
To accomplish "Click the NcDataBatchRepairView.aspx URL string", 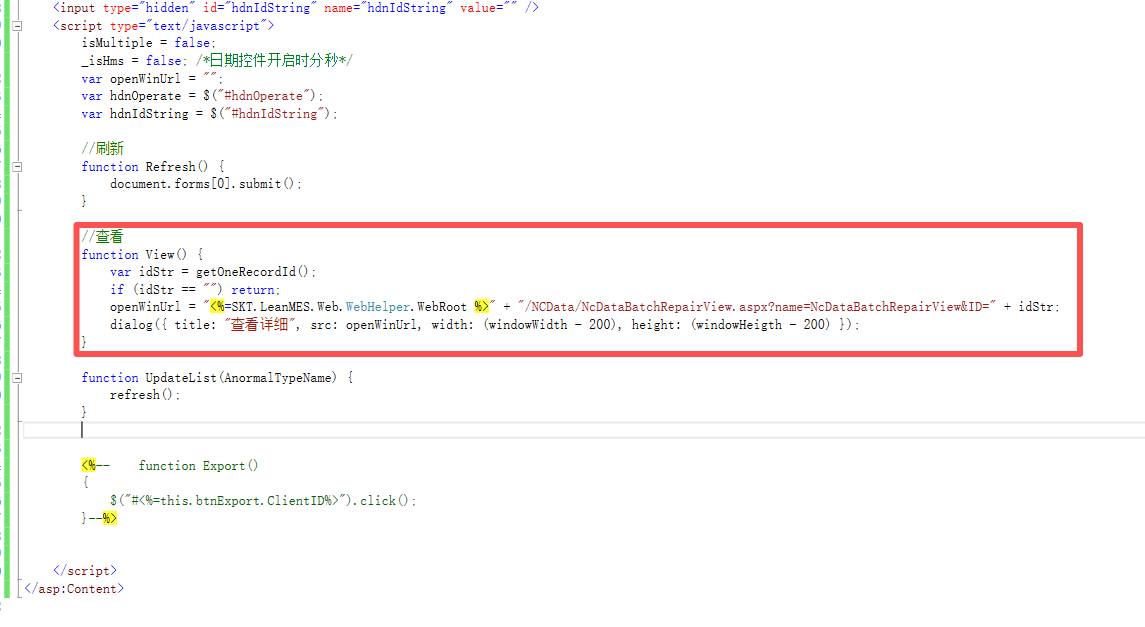I will pos(757,307).
